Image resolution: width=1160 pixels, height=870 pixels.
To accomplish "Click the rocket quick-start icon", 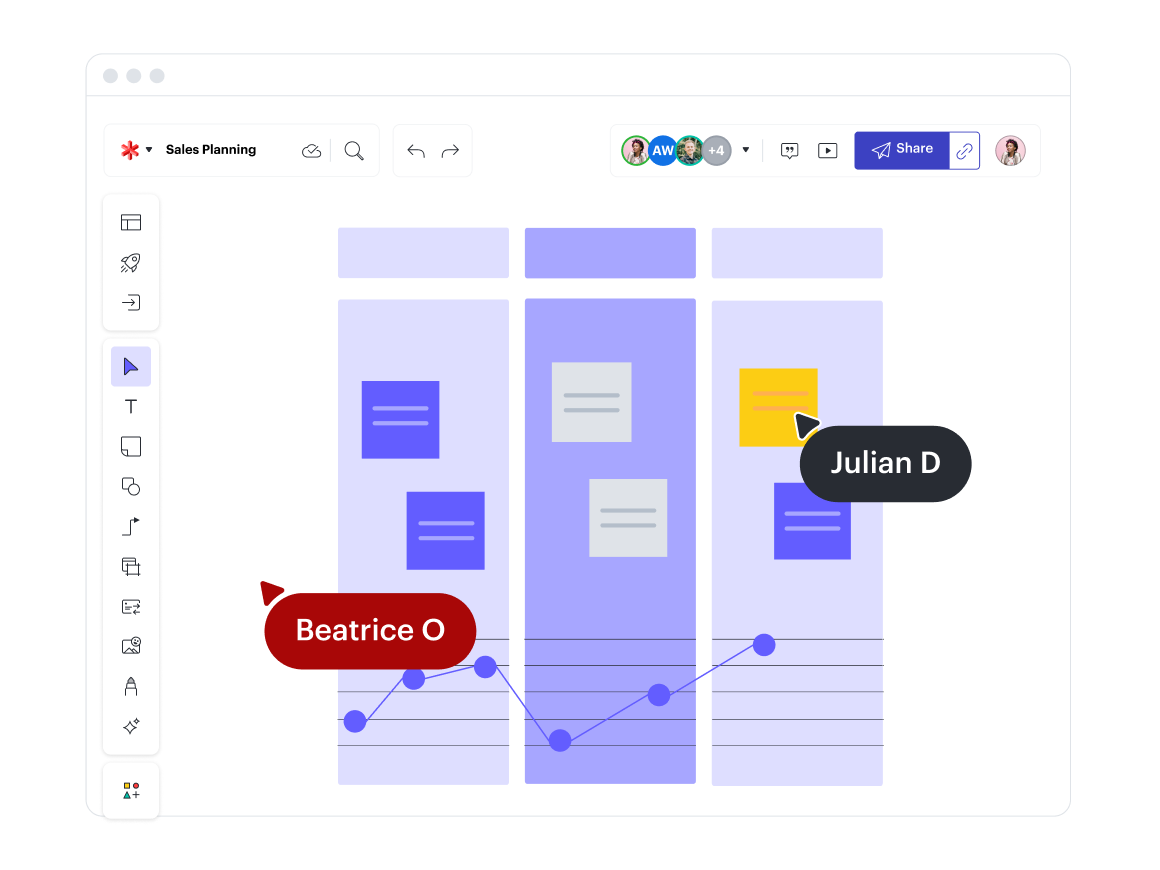I will coord(131,262).
